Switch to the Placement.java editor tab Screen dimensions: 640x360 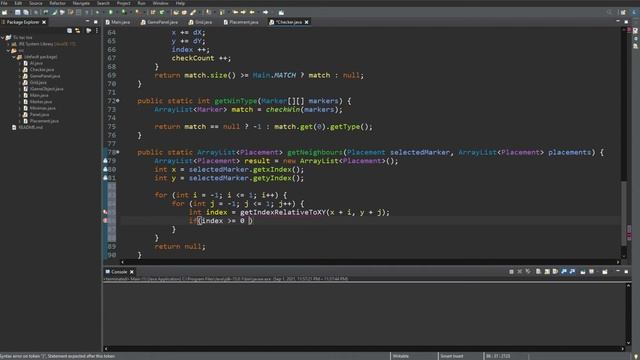(241, 22)
